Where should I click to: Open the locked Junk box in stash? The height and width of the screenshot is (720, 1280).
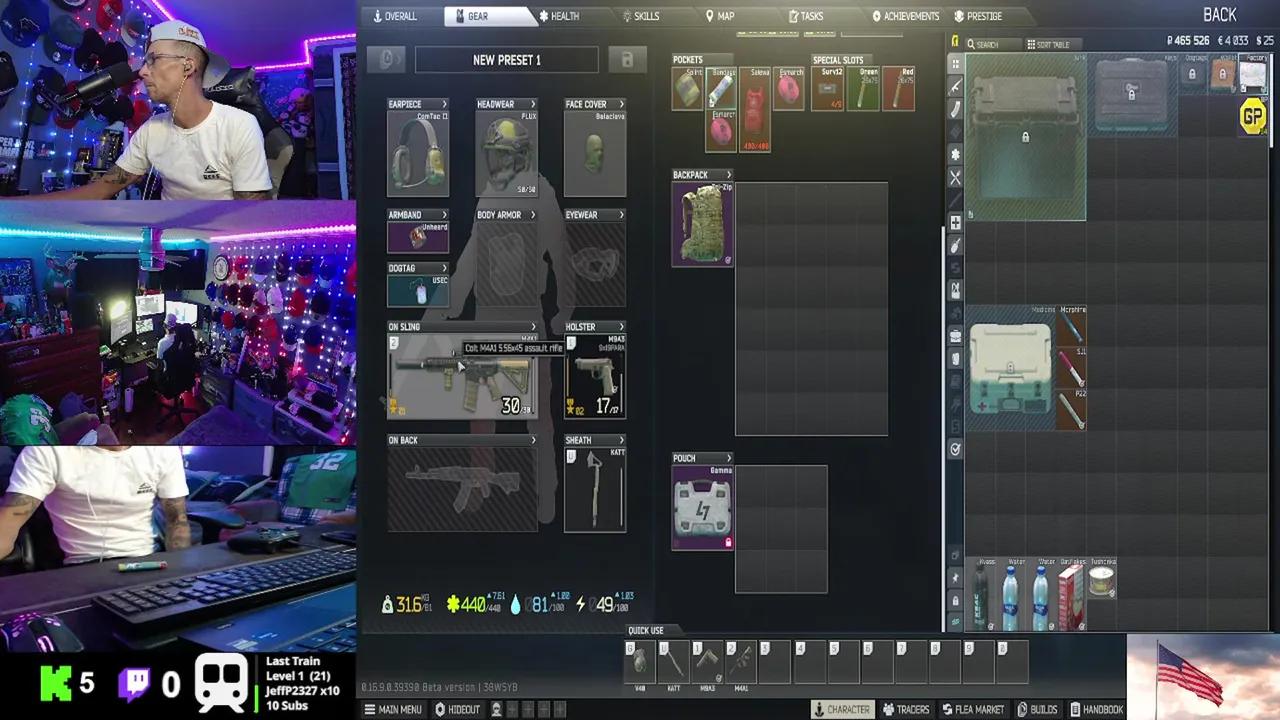pos(1025,137)
